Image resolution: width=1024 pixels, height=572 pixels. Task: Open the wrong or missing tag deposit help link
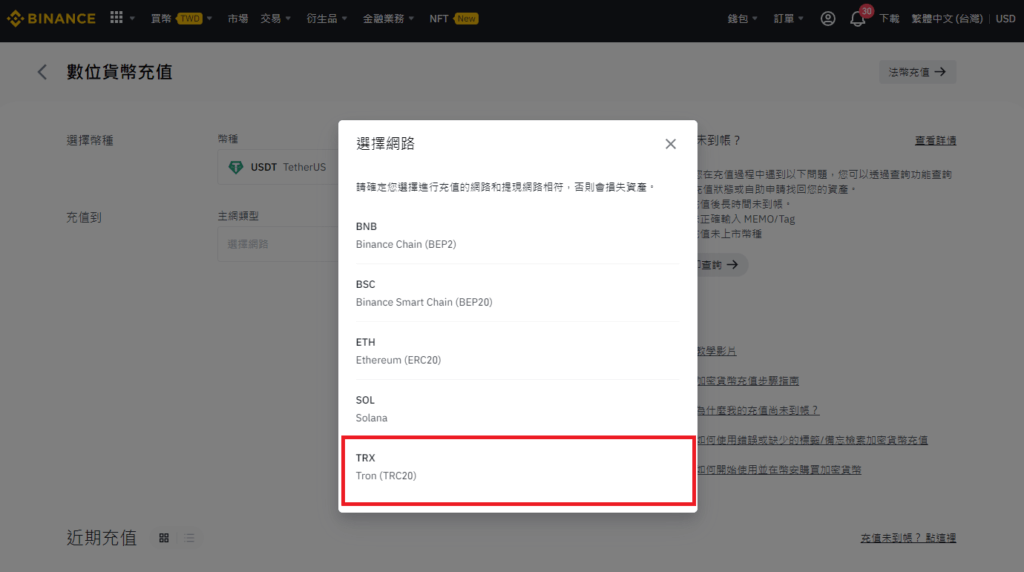[812, 440]
